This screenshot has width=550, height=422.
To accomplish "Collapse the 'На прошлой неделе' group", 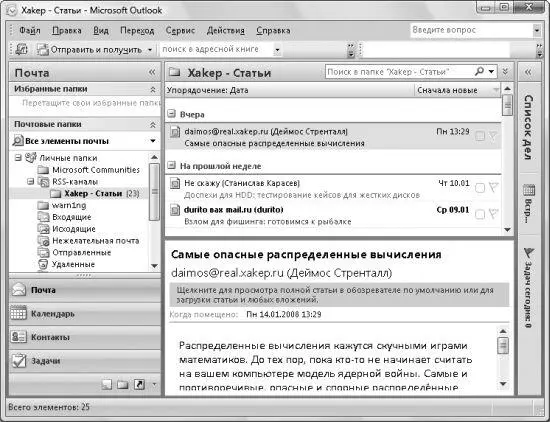I will point(171,165).
